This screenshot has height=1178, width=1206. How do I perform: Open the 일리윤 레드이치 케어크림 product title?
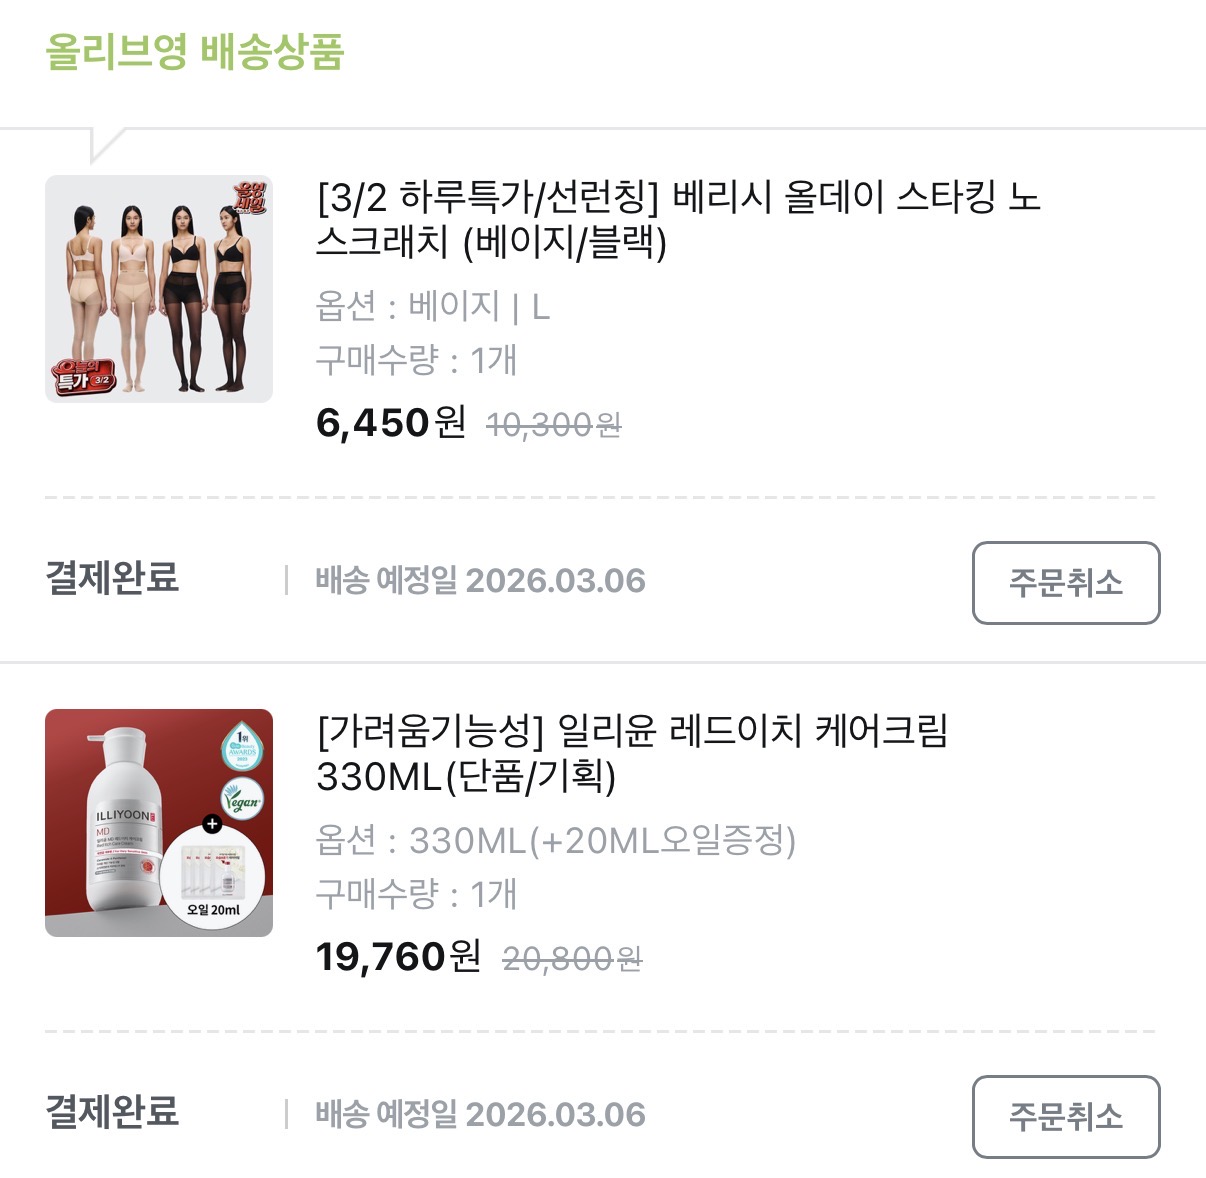tap(631, 753)
